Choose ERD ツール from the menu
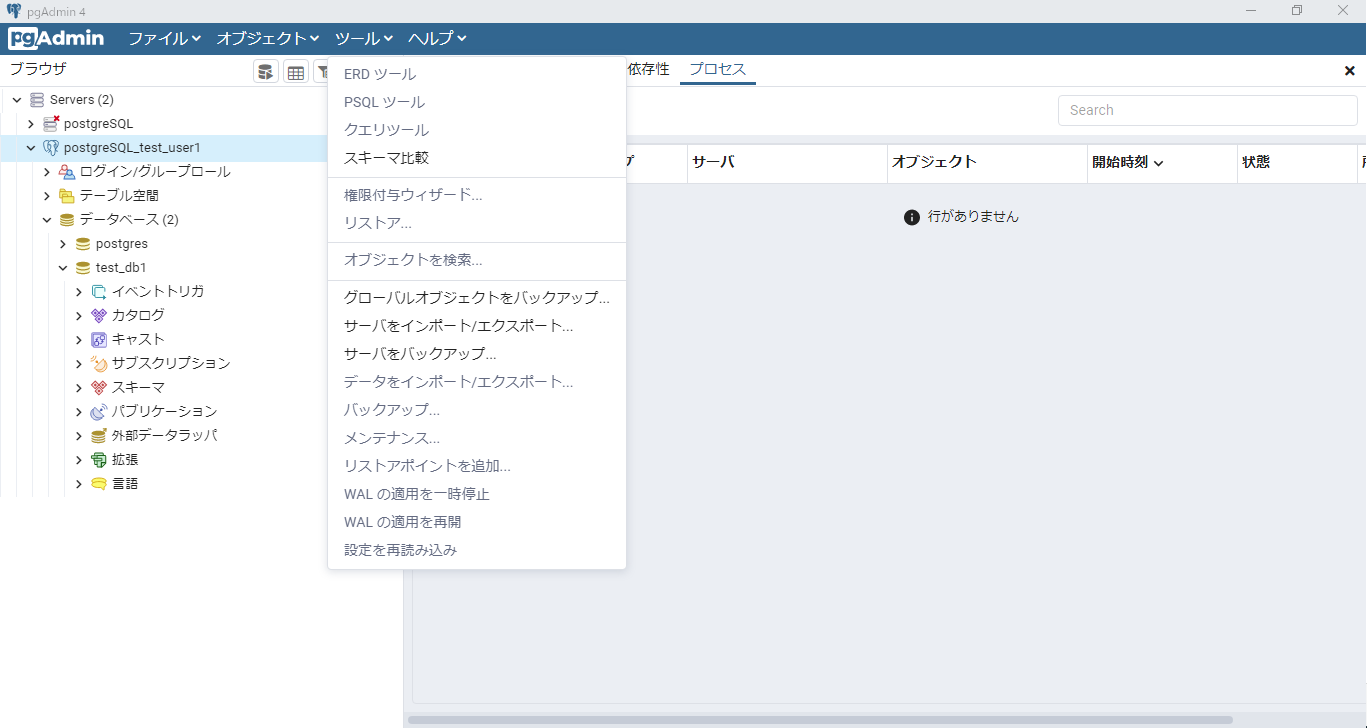This screenshot has width=1367, height=728. coord(477,74)
